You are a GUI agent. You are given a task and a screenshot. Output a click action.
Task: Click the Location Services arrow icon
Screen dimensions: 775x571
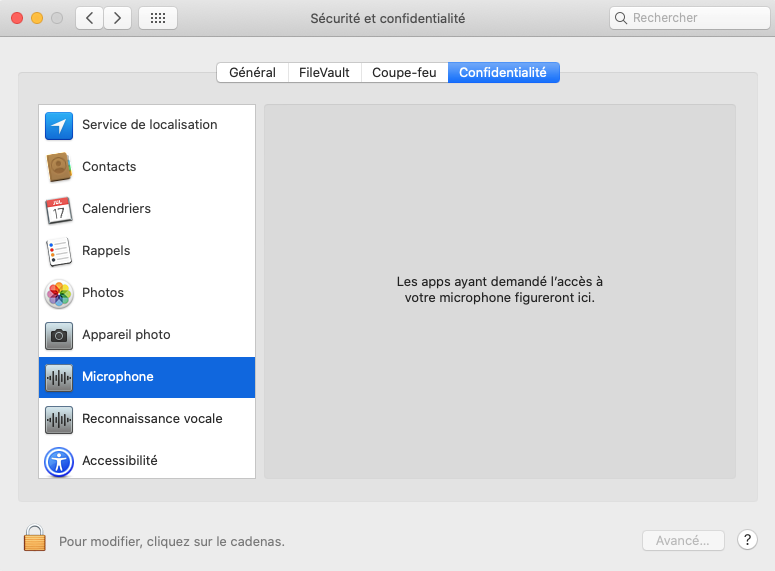click(x=59, y=125)
